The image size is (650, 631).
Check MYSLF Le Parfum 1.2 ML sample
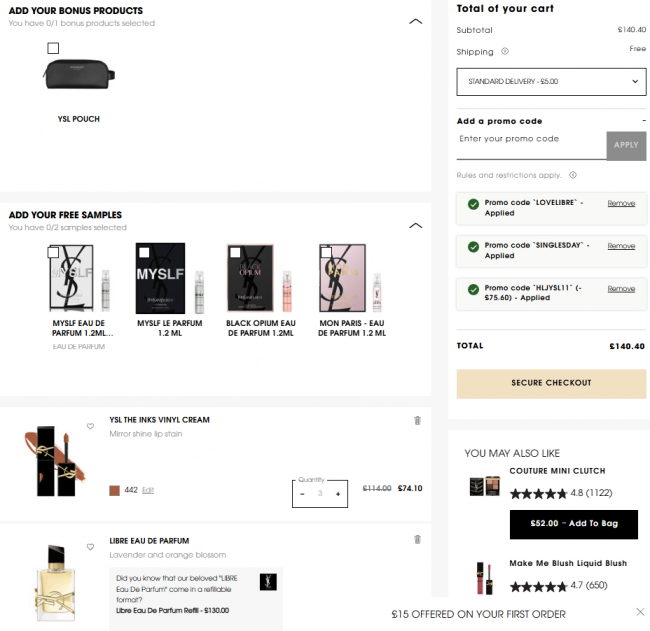(x=145, y=253)
